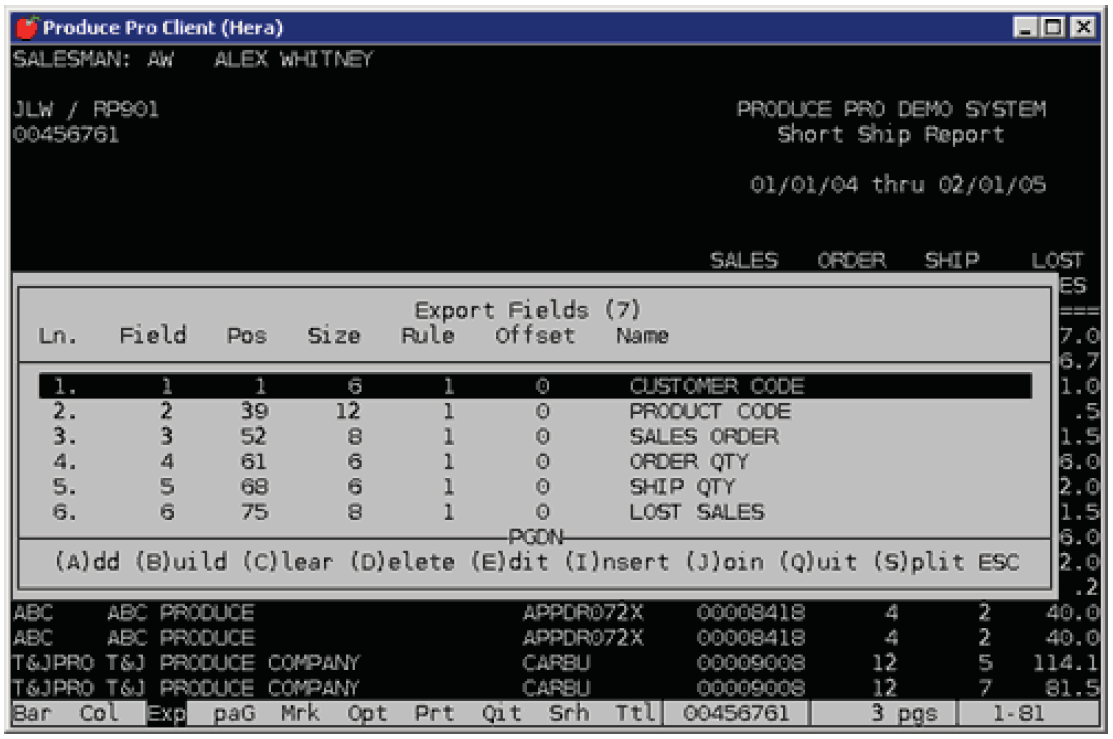
Task: Select the Bar option in bottom menu
Action: coord(33,713)
